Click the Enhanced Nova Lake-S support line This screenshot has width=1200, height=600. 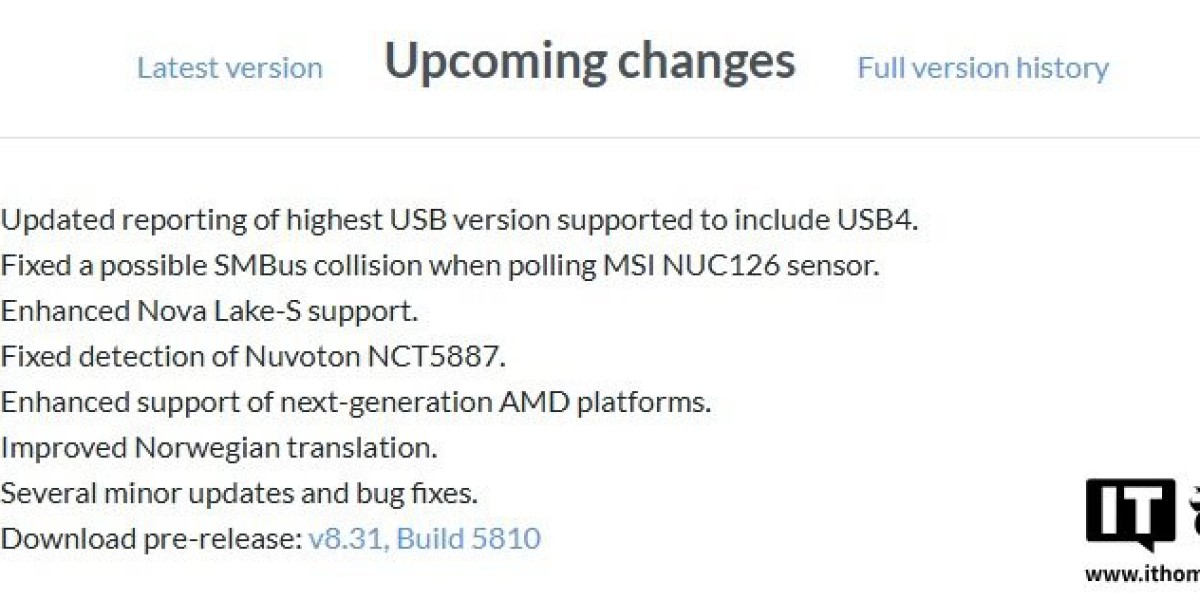coord(209,311)
